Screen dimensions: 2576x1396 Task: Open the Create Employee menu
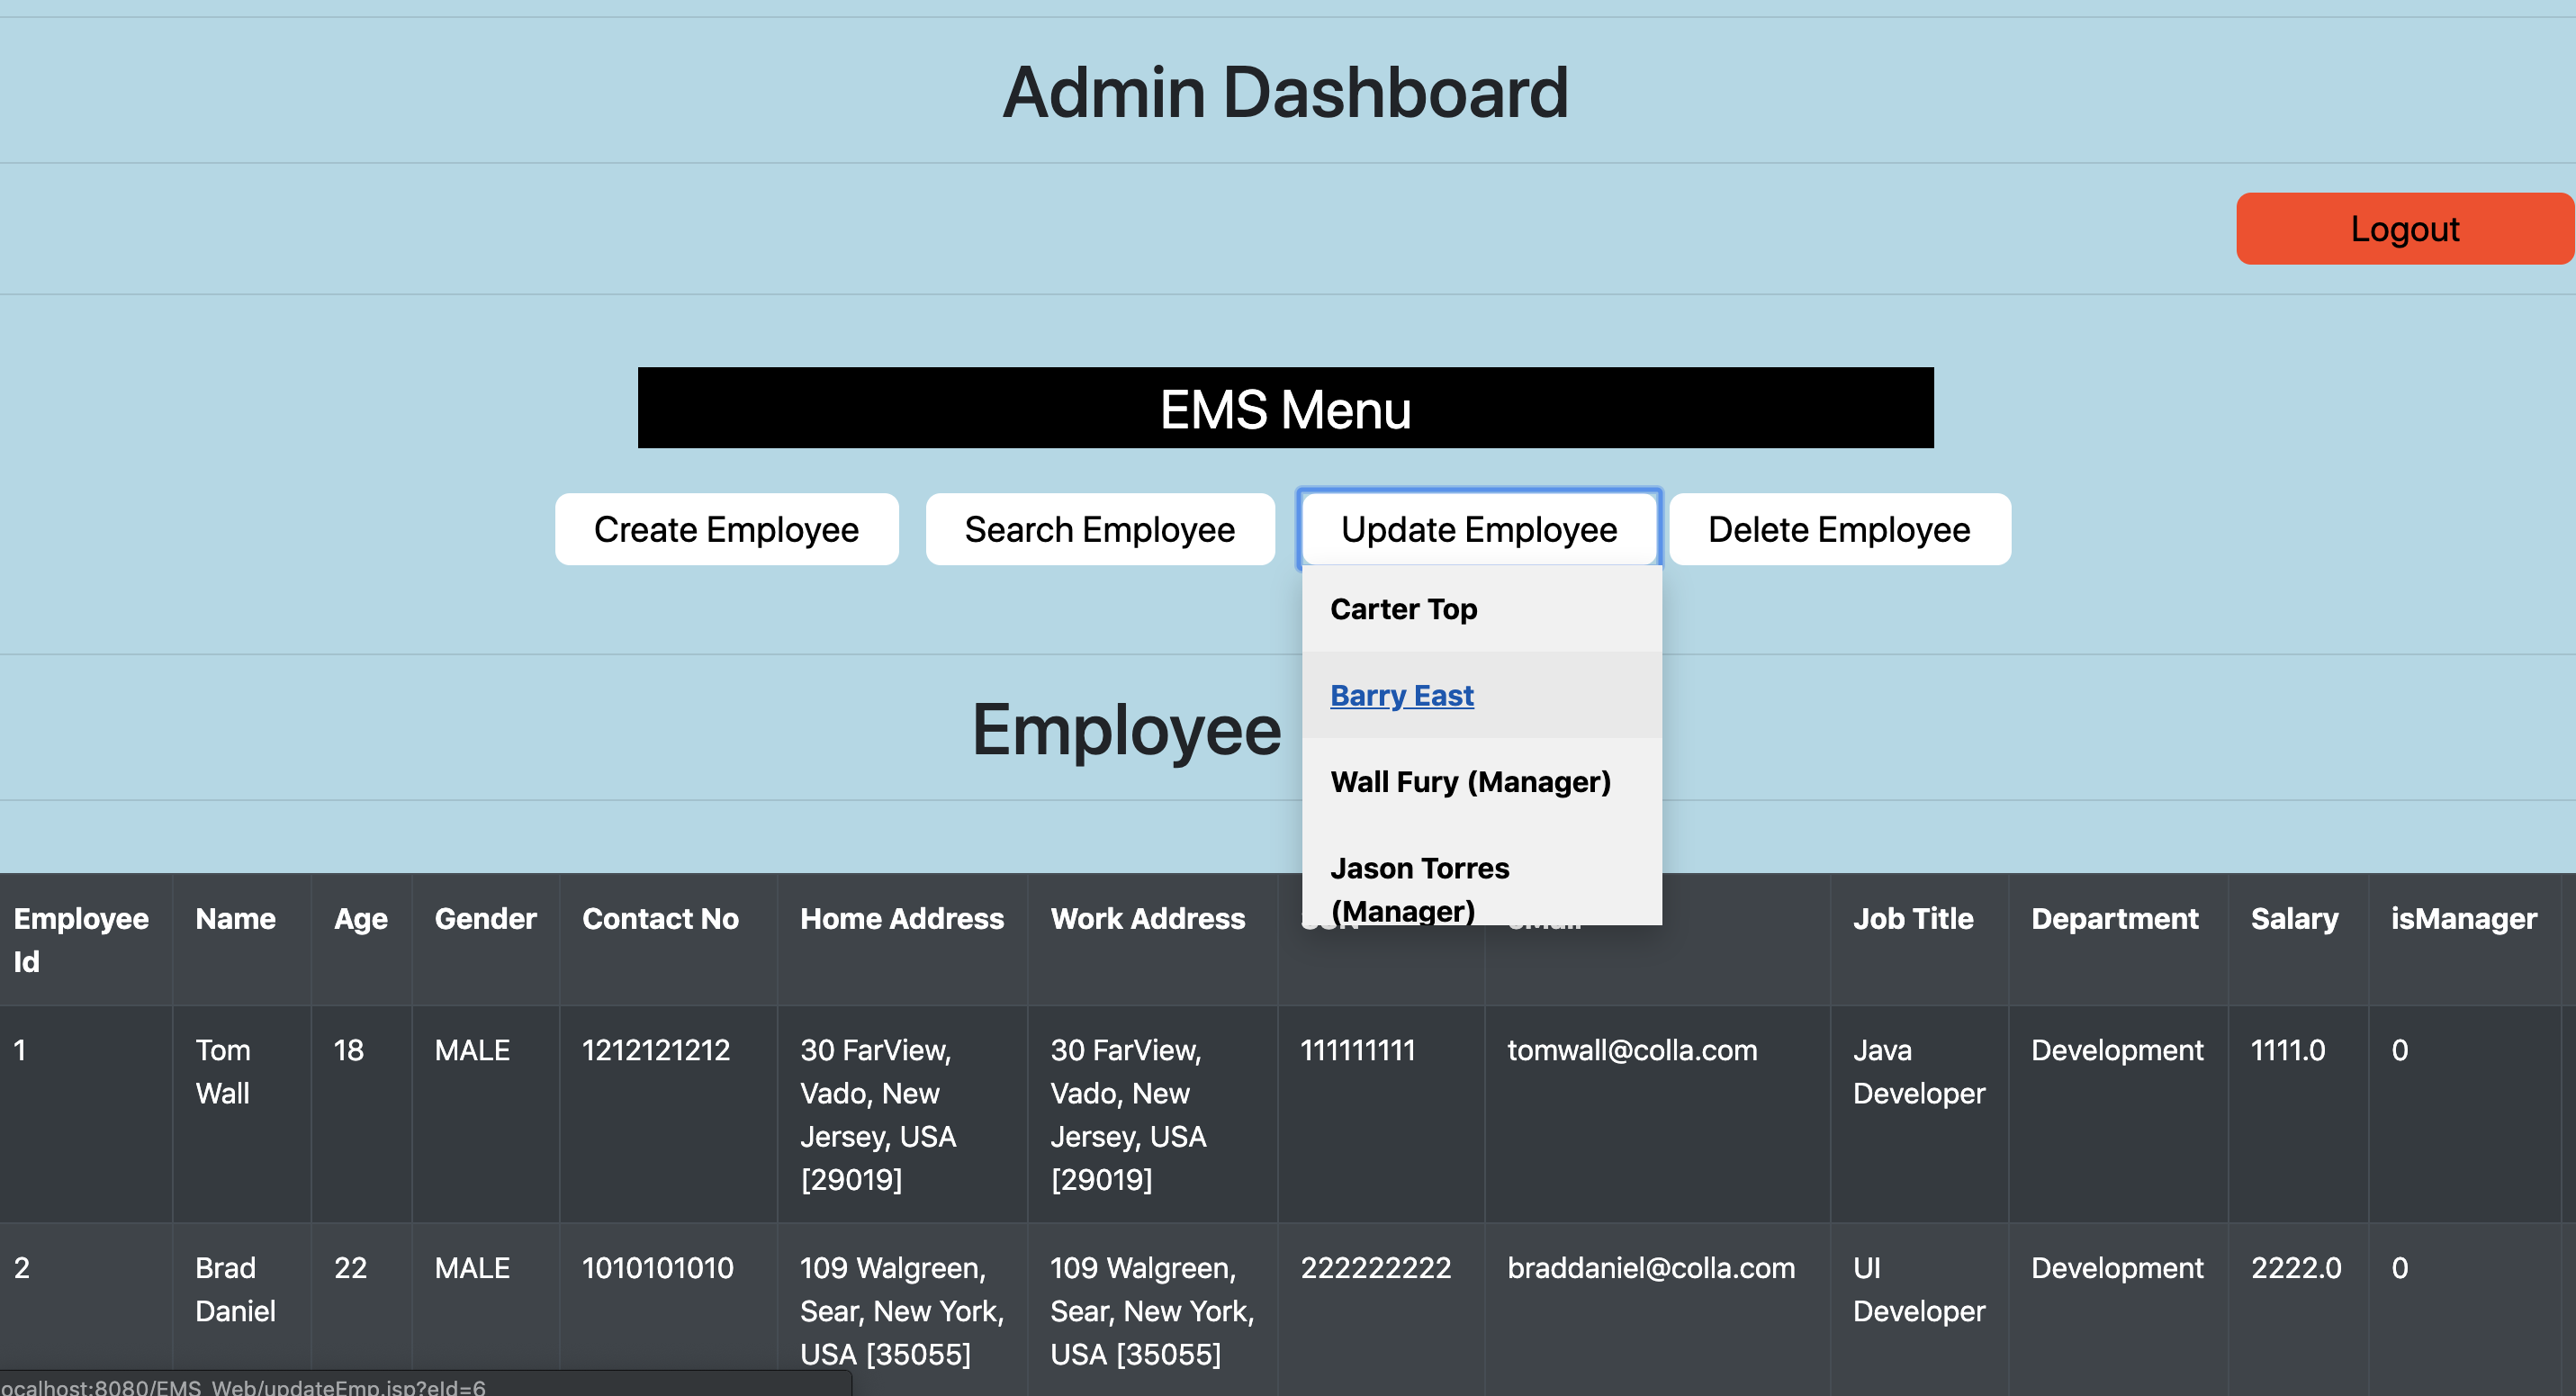pyautogui.click(x=726, y=529)
